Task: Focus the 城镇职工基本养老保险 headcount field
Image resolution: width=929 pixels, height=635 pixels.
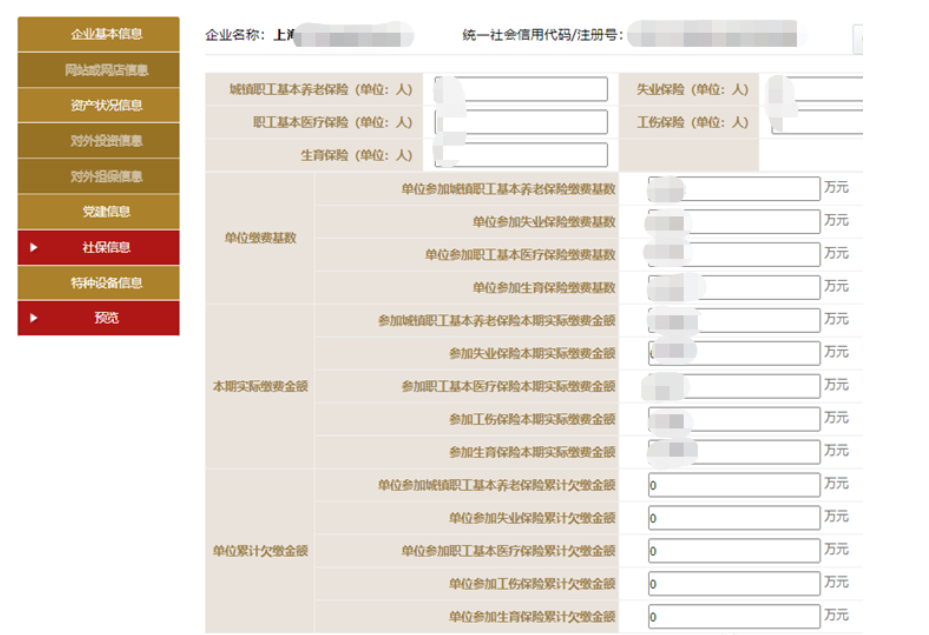Action: click(x=521, y=89)
